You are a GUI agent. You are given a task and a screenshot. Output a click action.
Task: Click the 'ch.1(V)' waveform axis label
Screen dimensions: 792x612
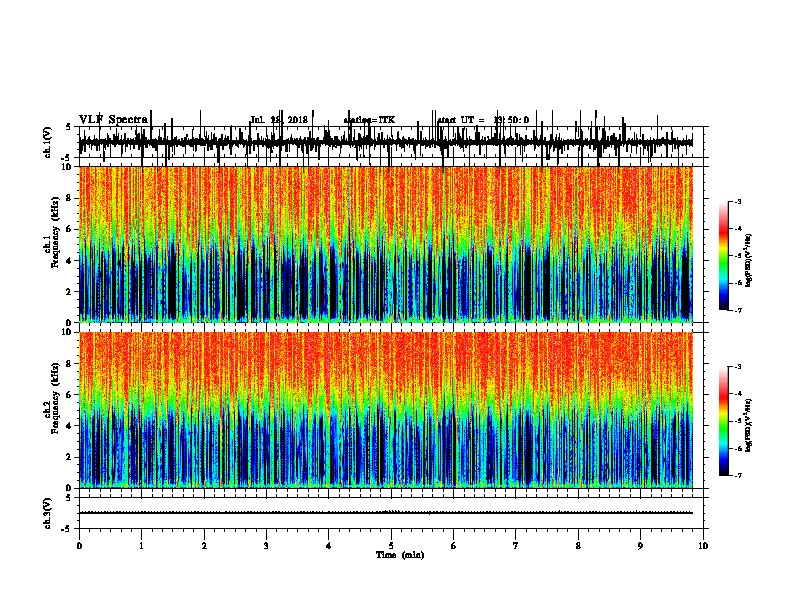pos(48,142)
